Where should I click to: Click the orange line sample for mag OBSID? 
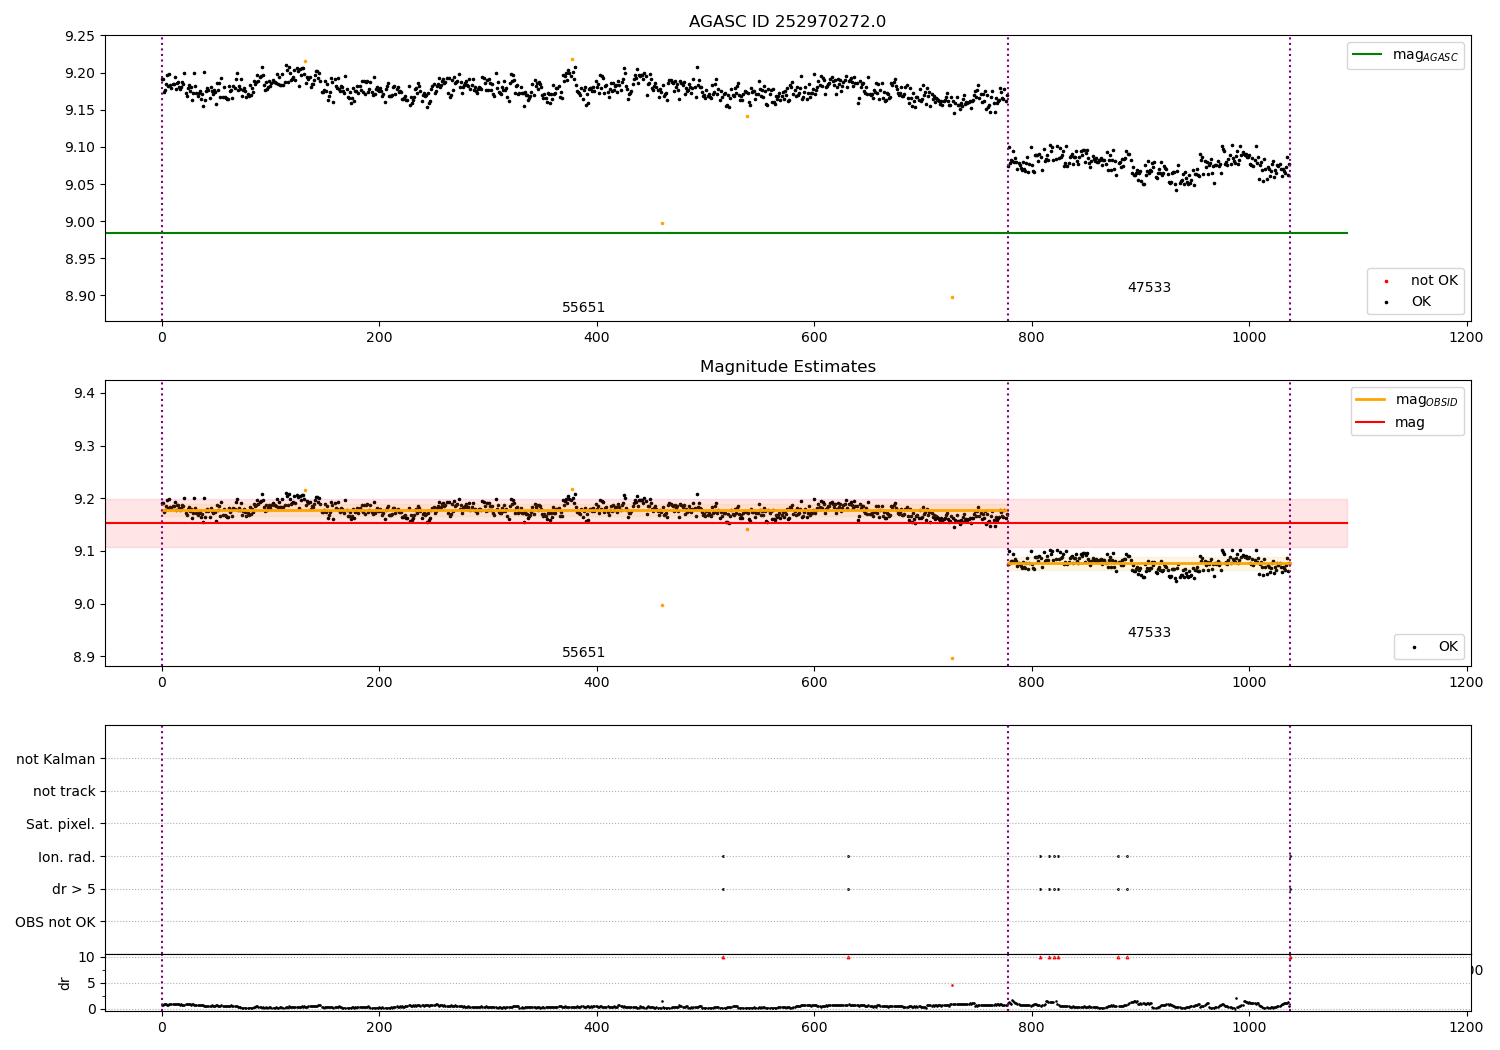1370,400
